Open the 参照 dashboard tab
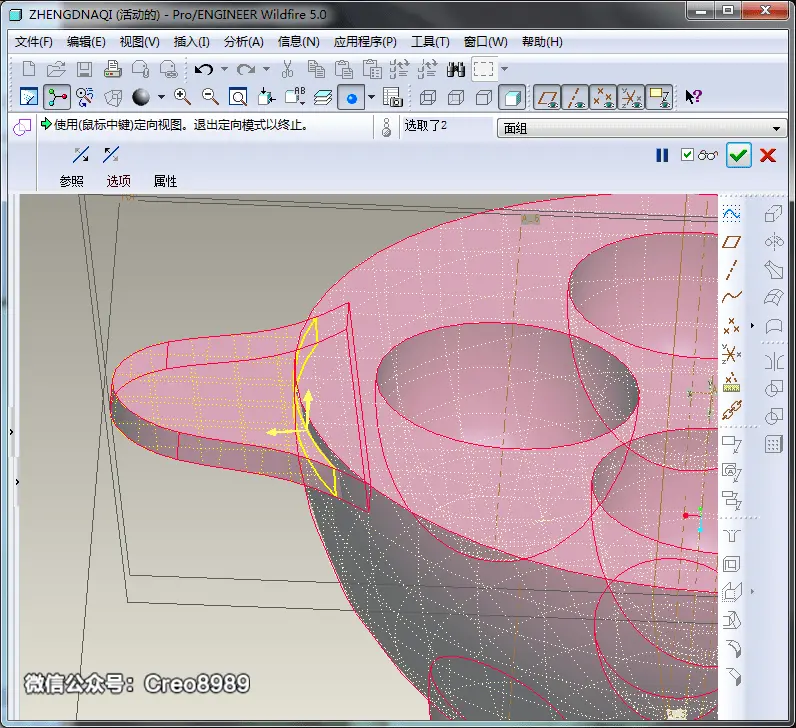This screenshot has width=796, height=728. [72, 181]
